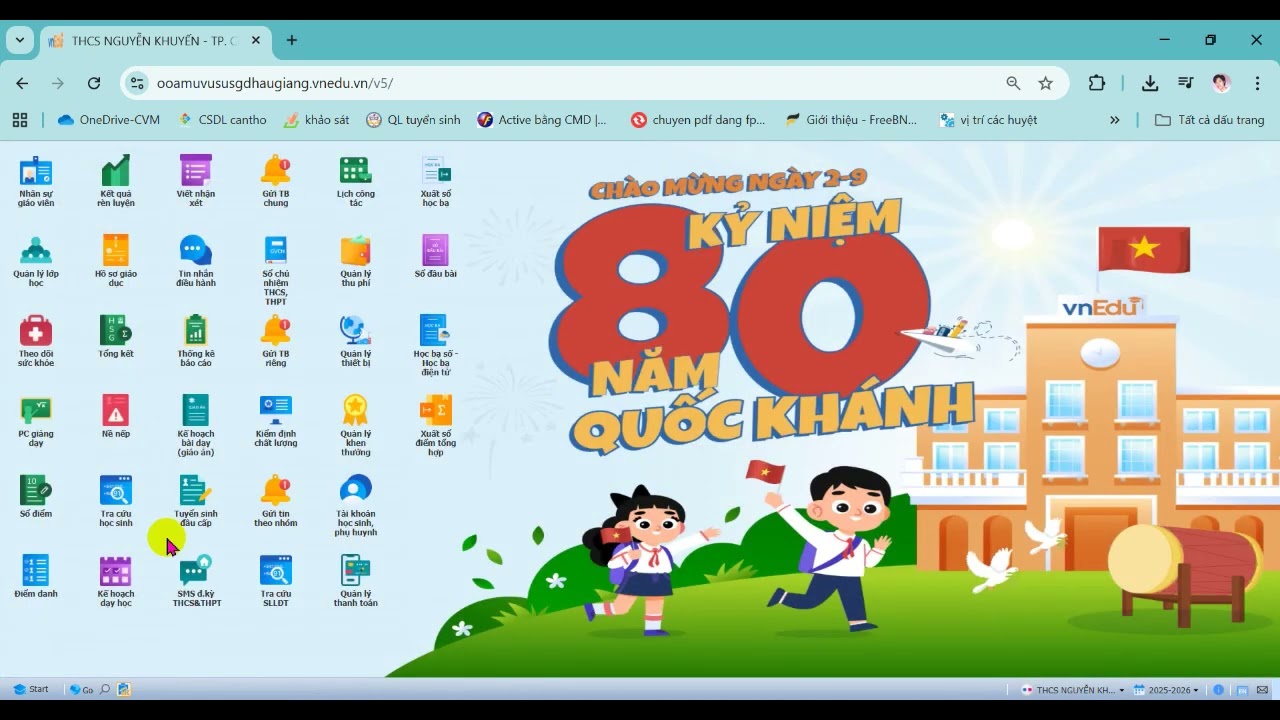This screenshot has width=1280, height=720.
Task: Open Quản lý thiết bị icon
Action: (x=356, y=341)
